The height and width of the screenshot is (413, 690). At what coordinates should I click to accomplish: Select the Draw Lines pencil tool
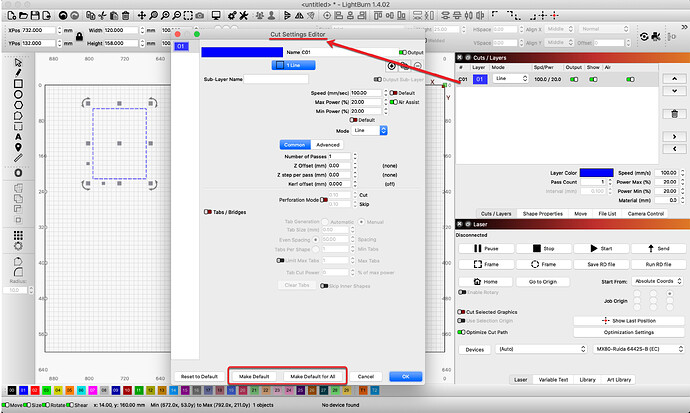[x=18, y=73]
